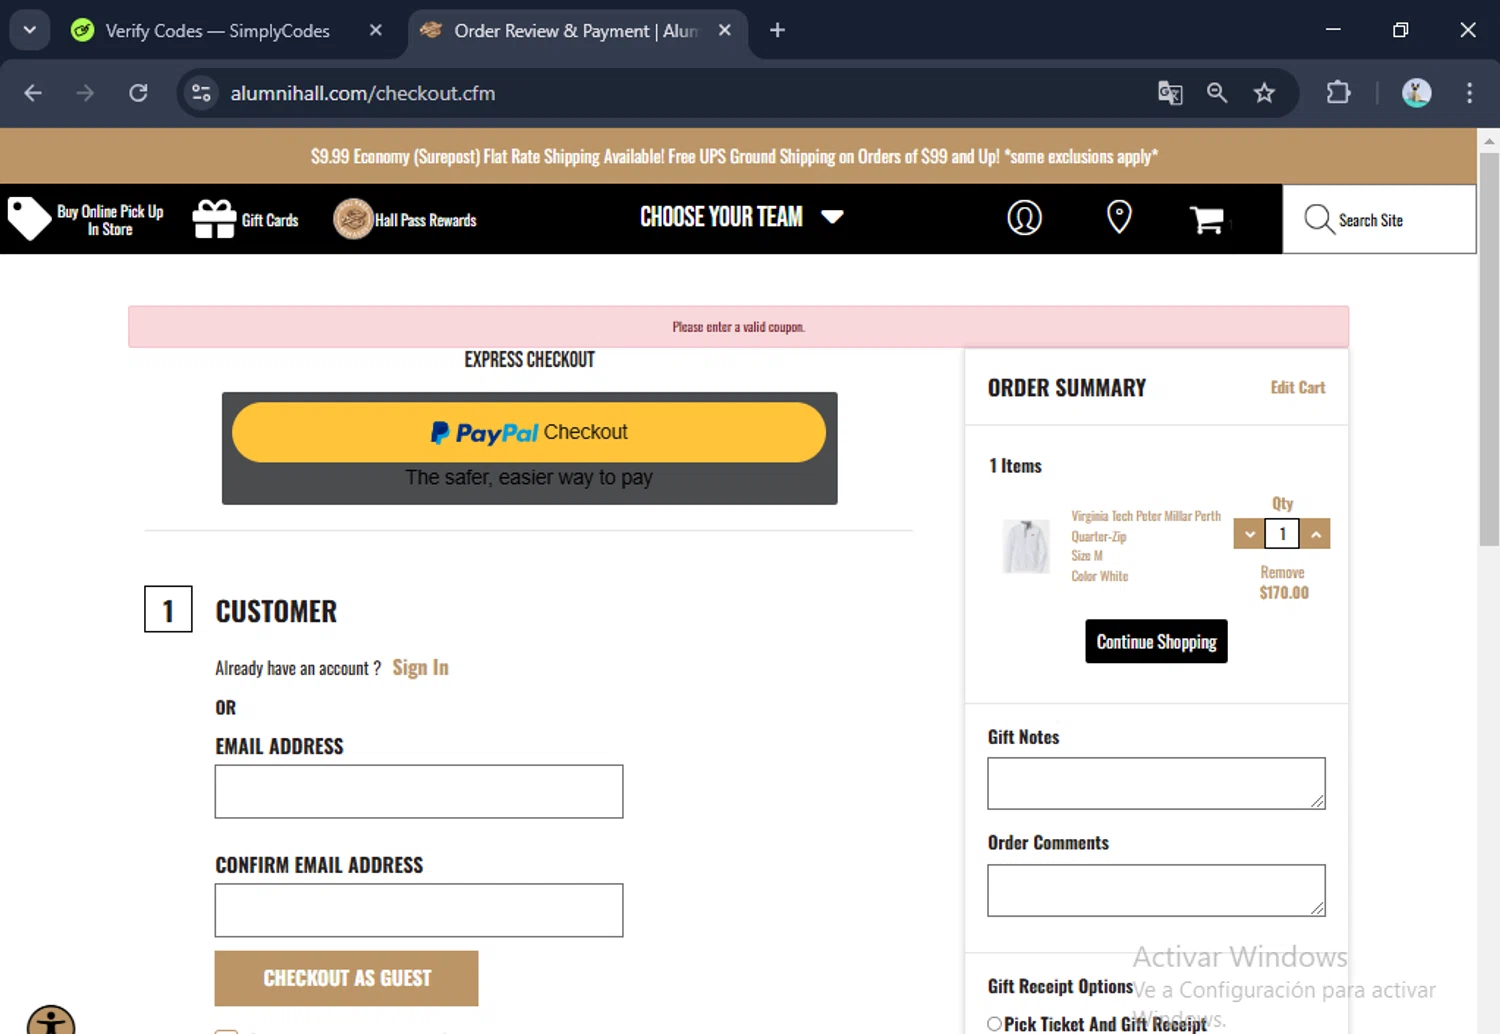1500x1034 pixels.
Task: Click the Search Site field
Action: (1379, 219)
